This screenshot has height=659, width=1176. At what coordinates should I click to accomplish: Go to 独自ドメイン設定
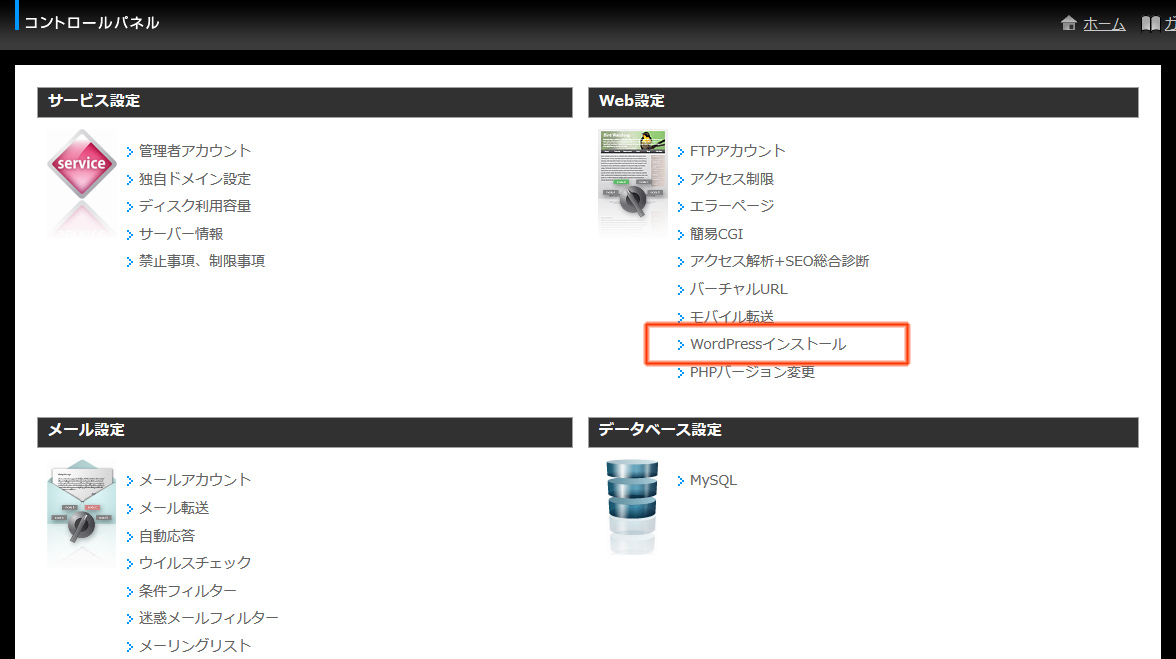tap(195, 178)
